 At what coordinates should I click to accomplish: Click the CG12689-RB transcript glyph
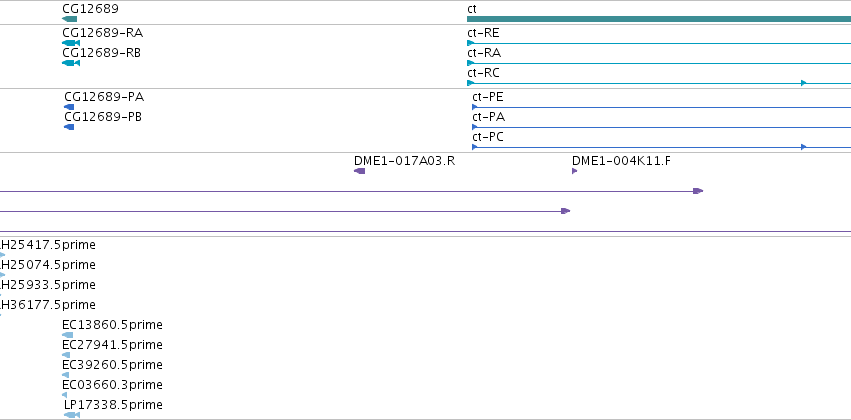pyautogui.click(x=71, y=63)
